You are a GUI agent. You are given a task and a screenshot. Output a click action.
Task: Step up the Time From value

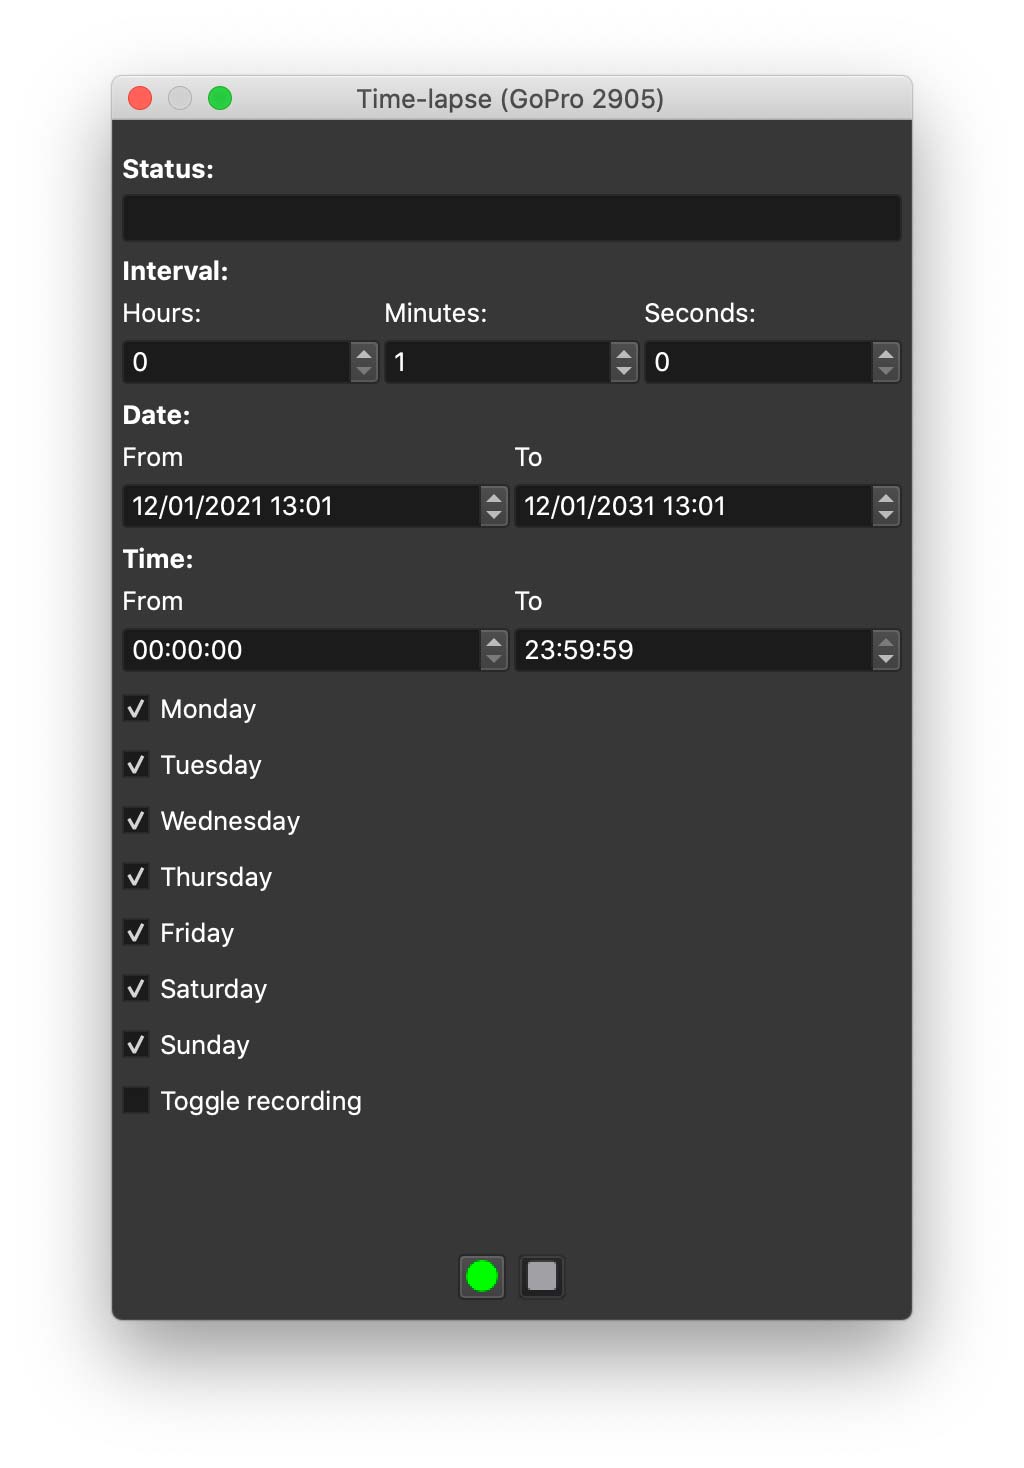point(494,642)
